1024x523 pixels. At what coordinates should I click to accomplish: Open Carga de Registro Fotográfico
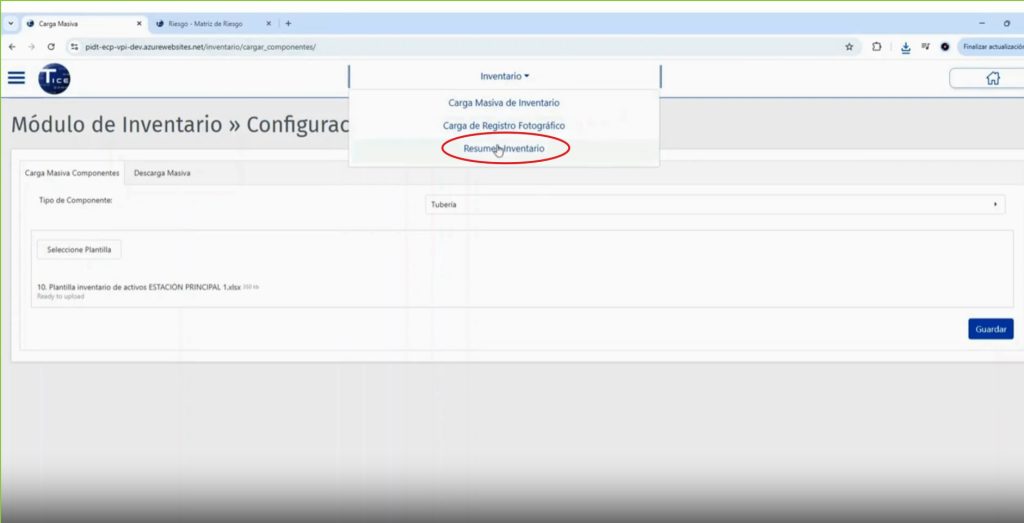(504, 125)
